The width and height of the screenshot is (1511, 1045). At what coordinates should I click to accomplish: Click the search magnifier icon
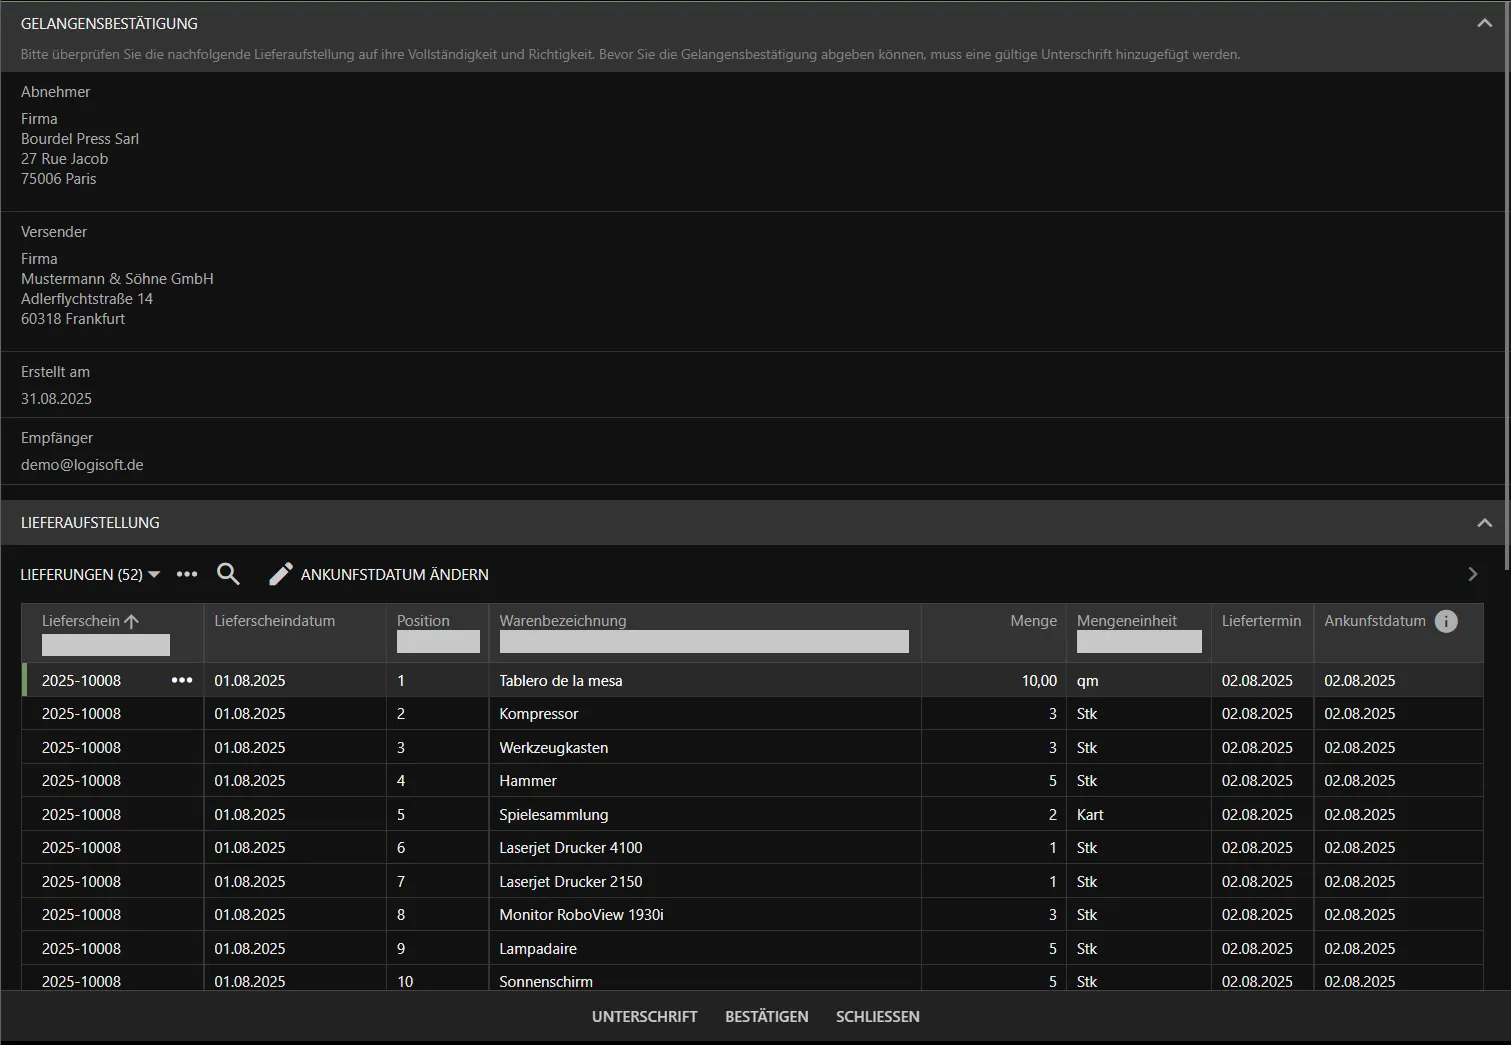[x=228, y=574]
